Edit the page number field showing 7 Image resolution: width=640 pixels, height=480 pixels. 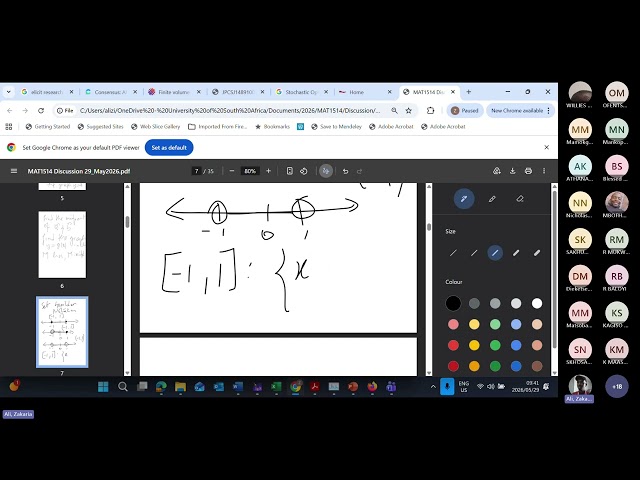(197, 171)
